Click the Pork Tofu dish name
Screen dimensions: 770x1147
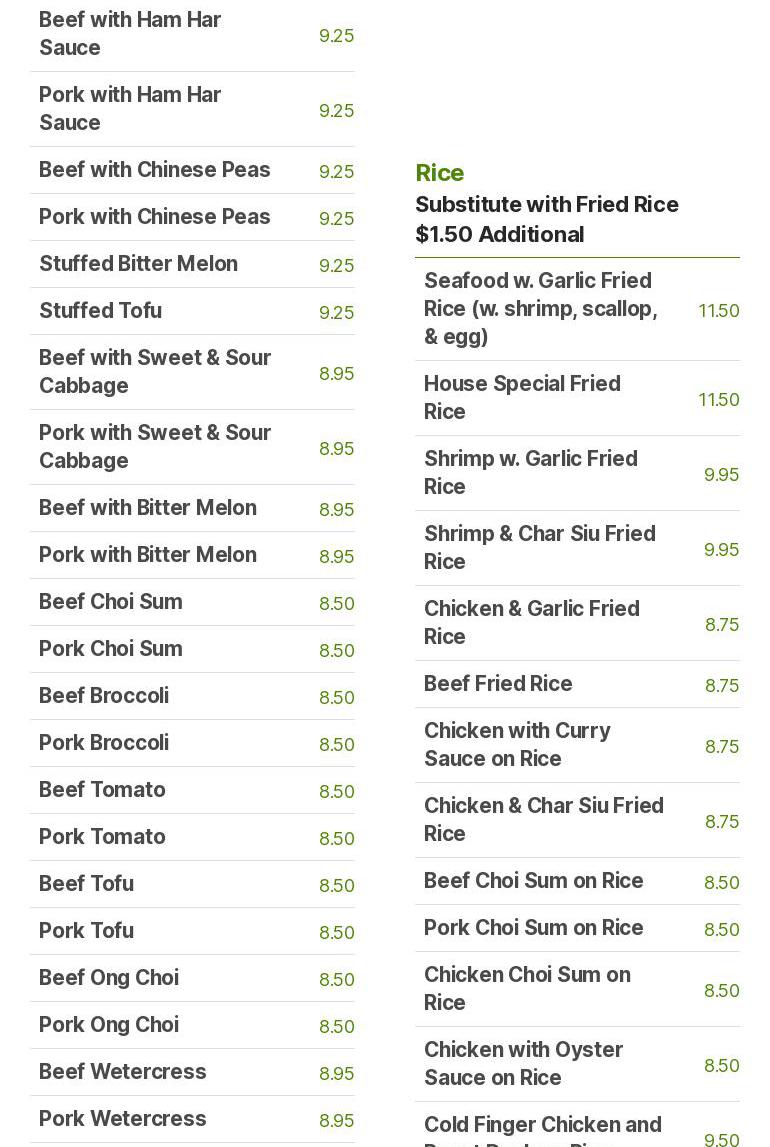pyautogui.click(x=86, y=931)
